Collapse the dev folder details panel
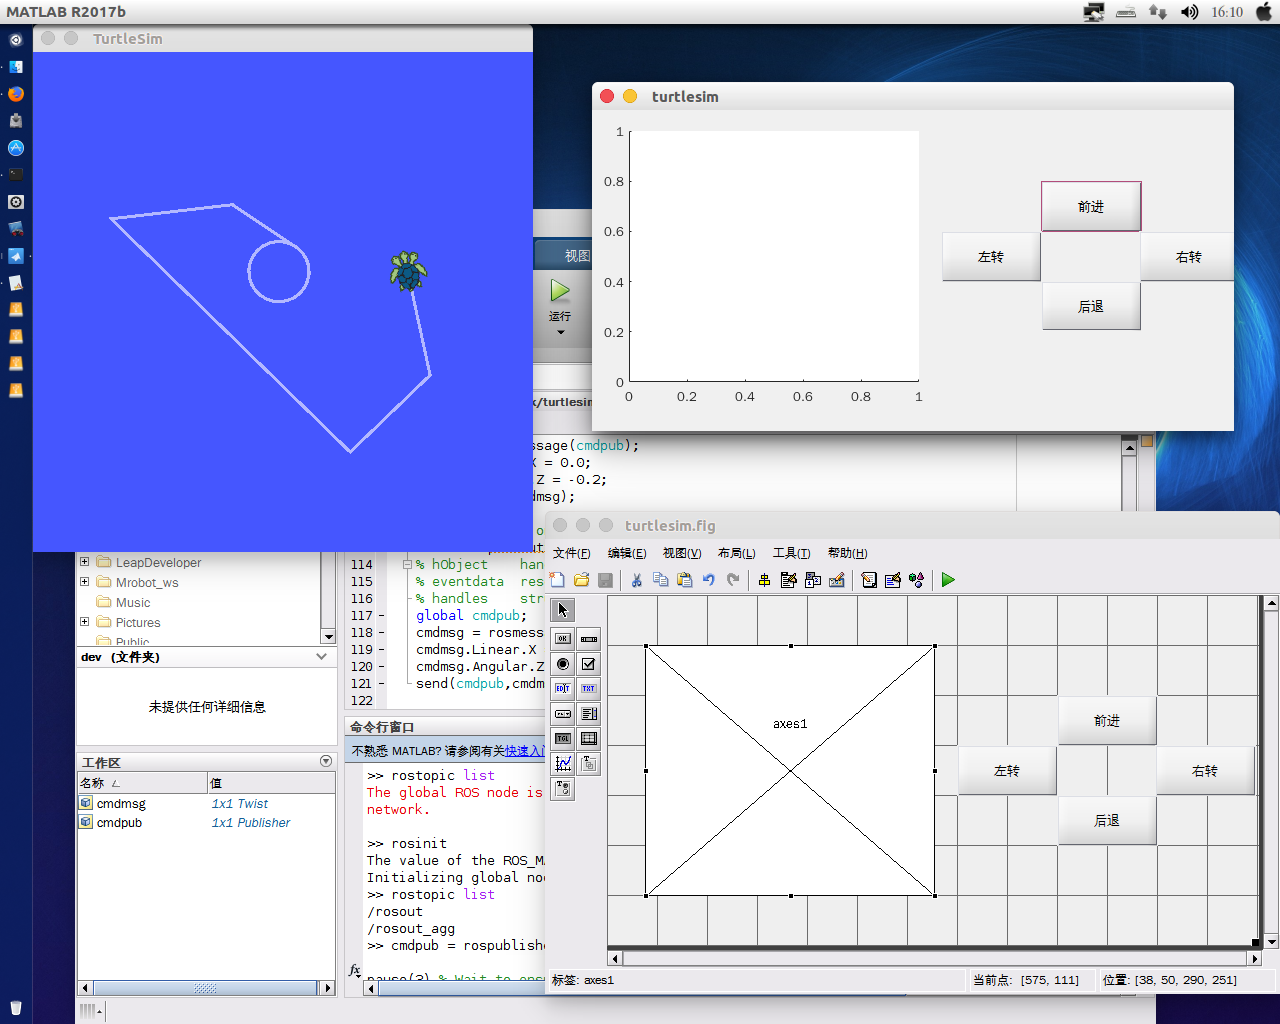The width and height of the screenshot is (1280, 1024). point(321,657)
